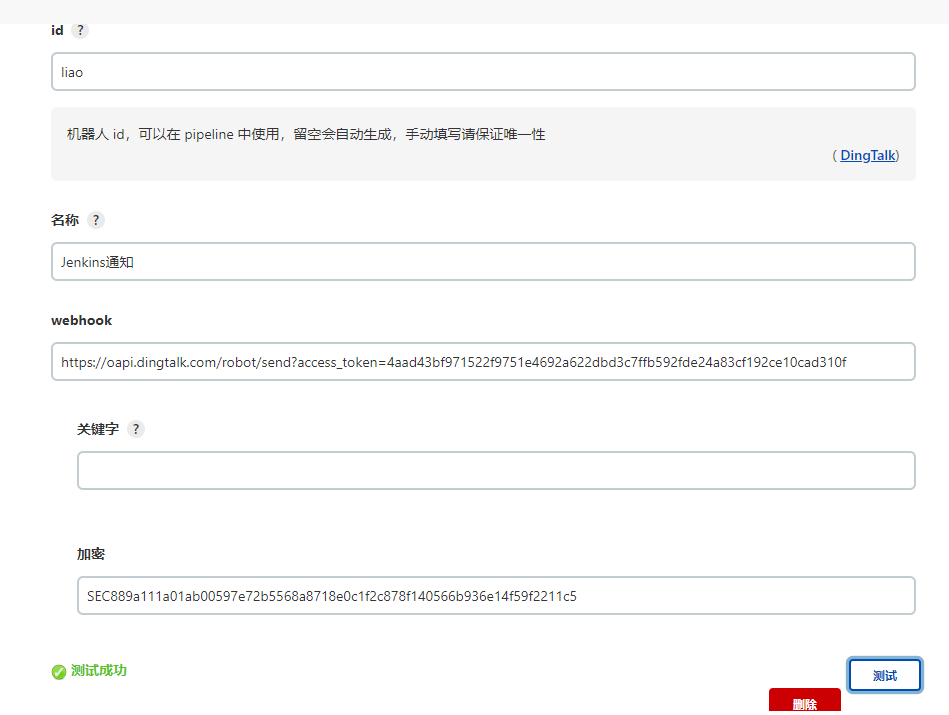This screenshot has height=715, width=949.
Task: Open the DingTalk link
Action: (867, 156)
